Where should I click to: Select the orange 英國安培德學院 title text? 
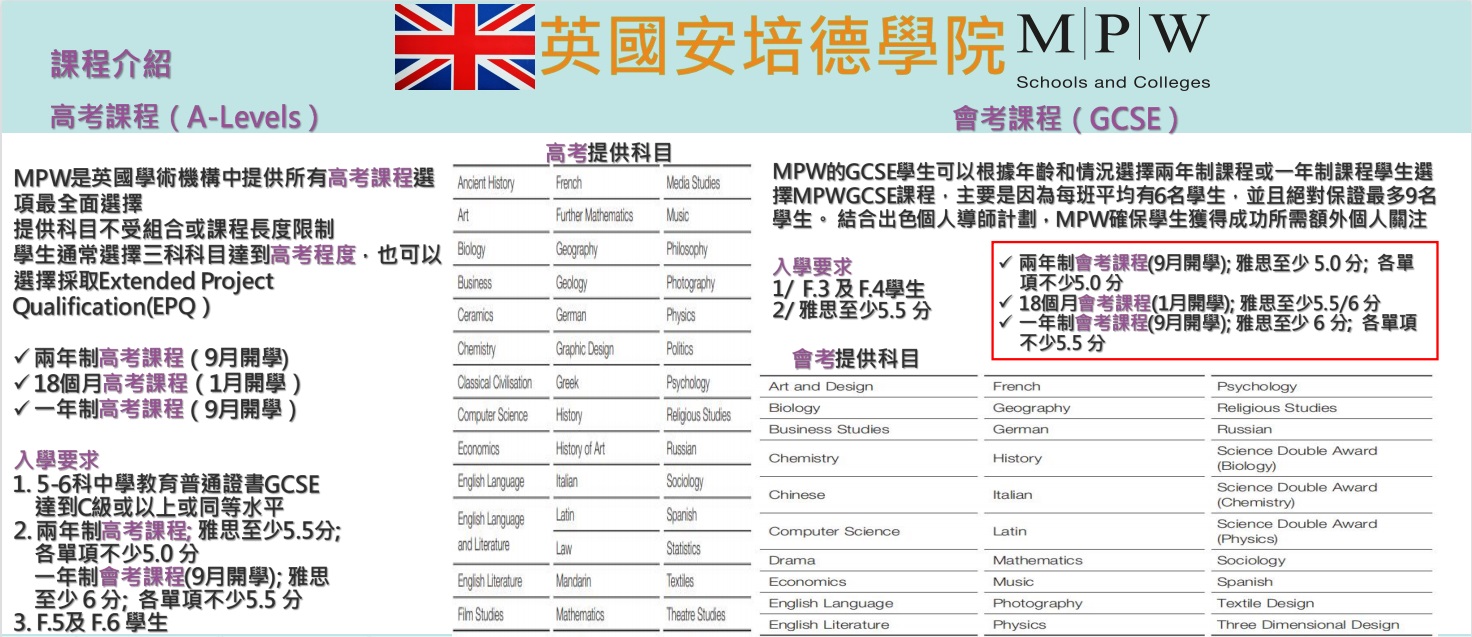pos(773,47)
